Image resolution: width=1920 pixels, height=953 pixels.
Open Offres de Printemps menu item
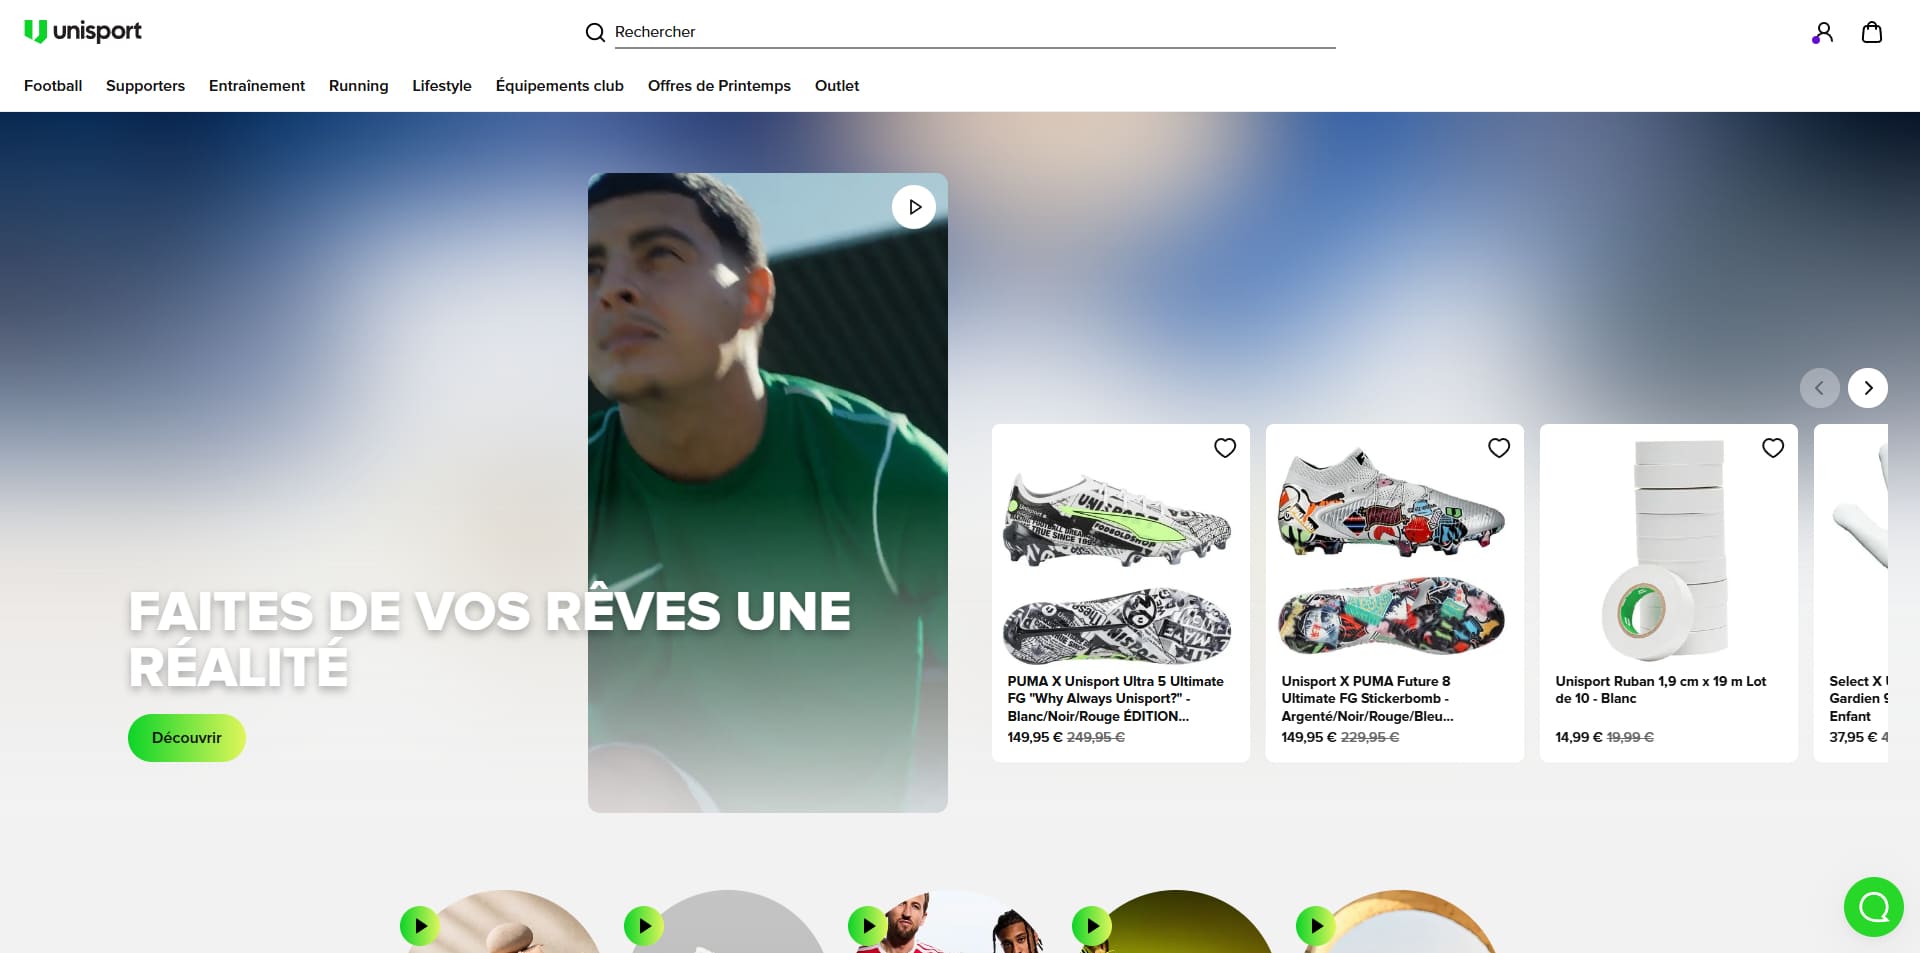[x=719, y=86]
